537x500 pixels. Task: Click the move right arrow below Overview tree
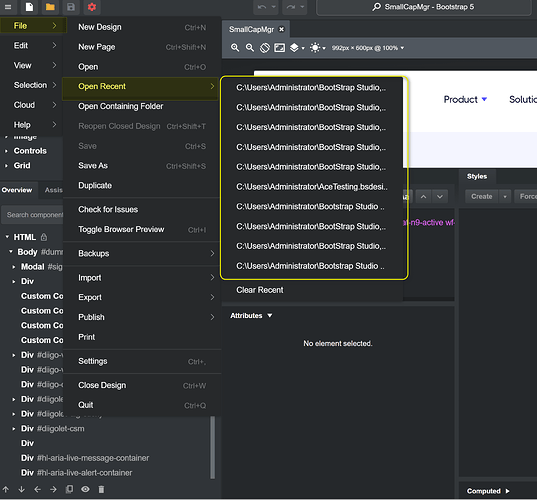[53, 489]
